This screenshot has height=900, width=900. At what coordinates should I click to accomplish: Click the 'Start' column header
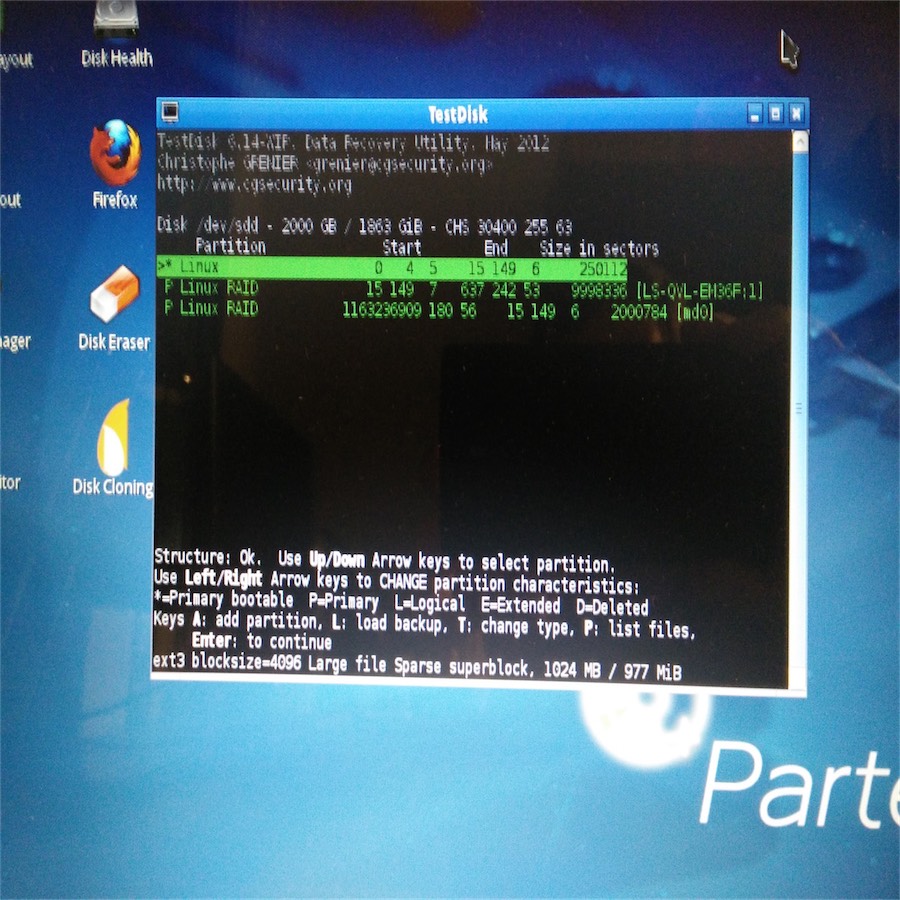tap(402, 247)
